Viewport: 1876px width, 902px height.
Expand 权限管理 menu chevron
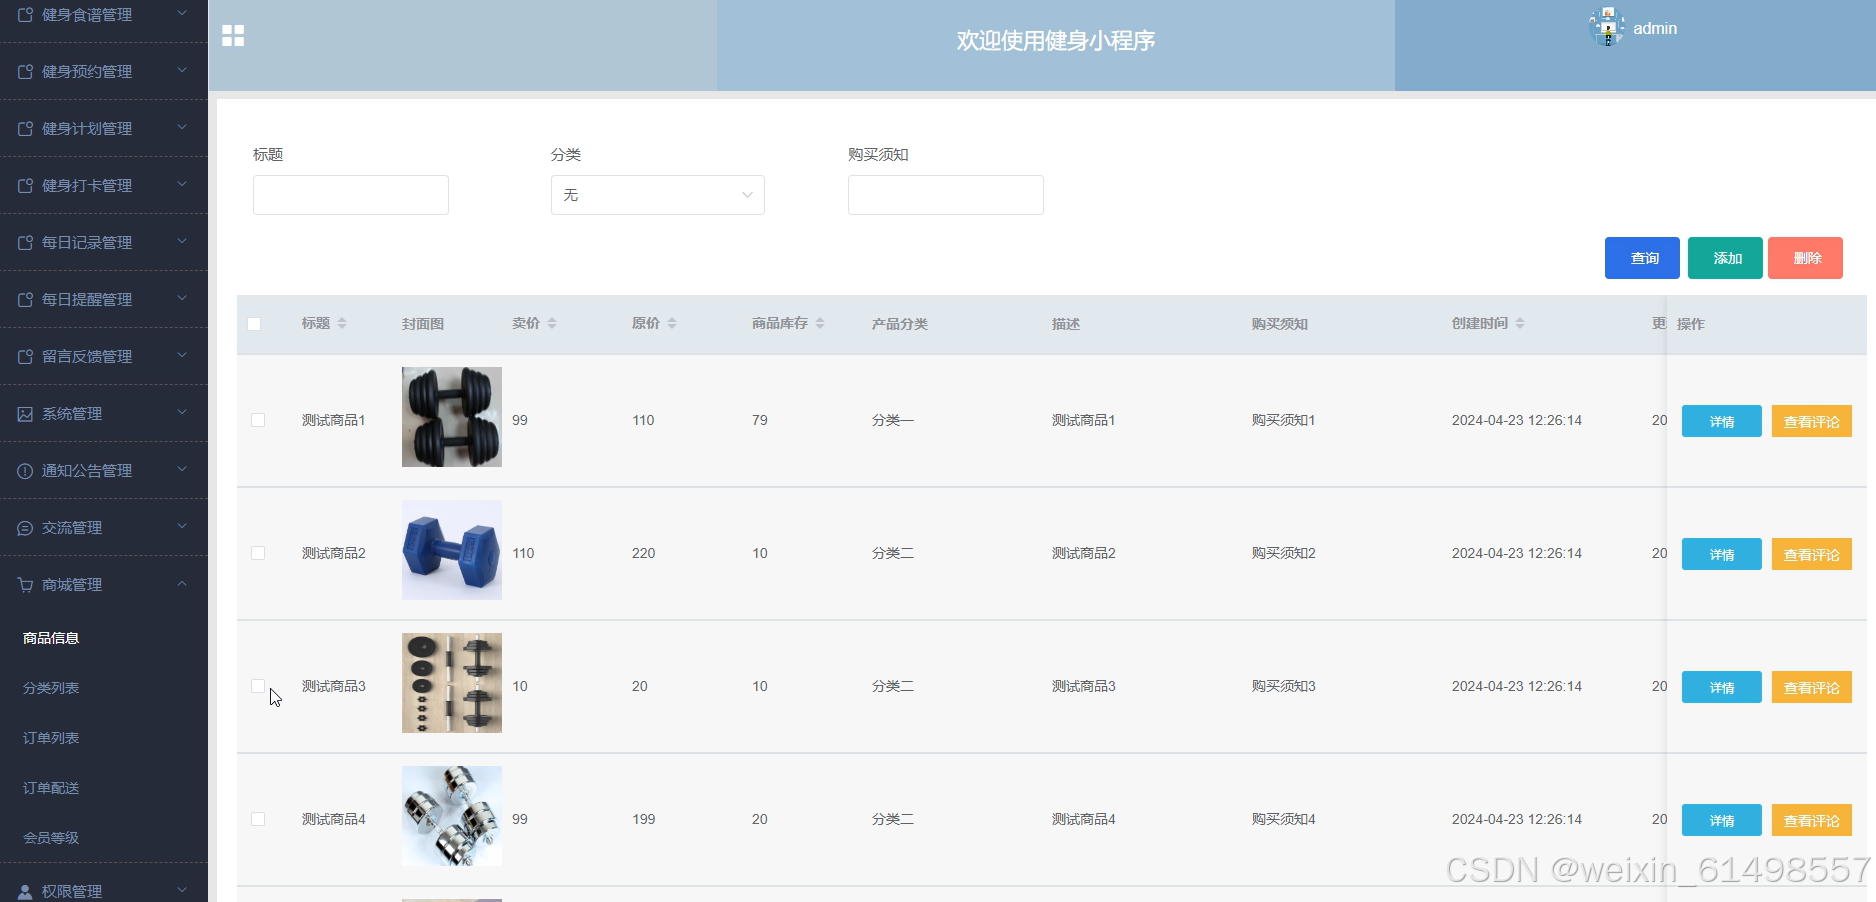182,890
